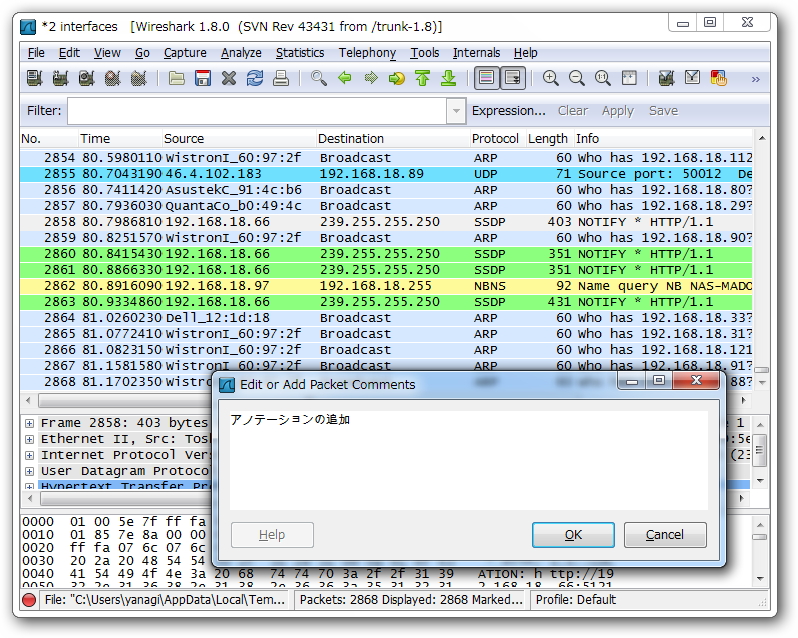Select packet 2858 SSDP NOTIFY row
This screenshot has height=638, width=798.
point(386,222)
